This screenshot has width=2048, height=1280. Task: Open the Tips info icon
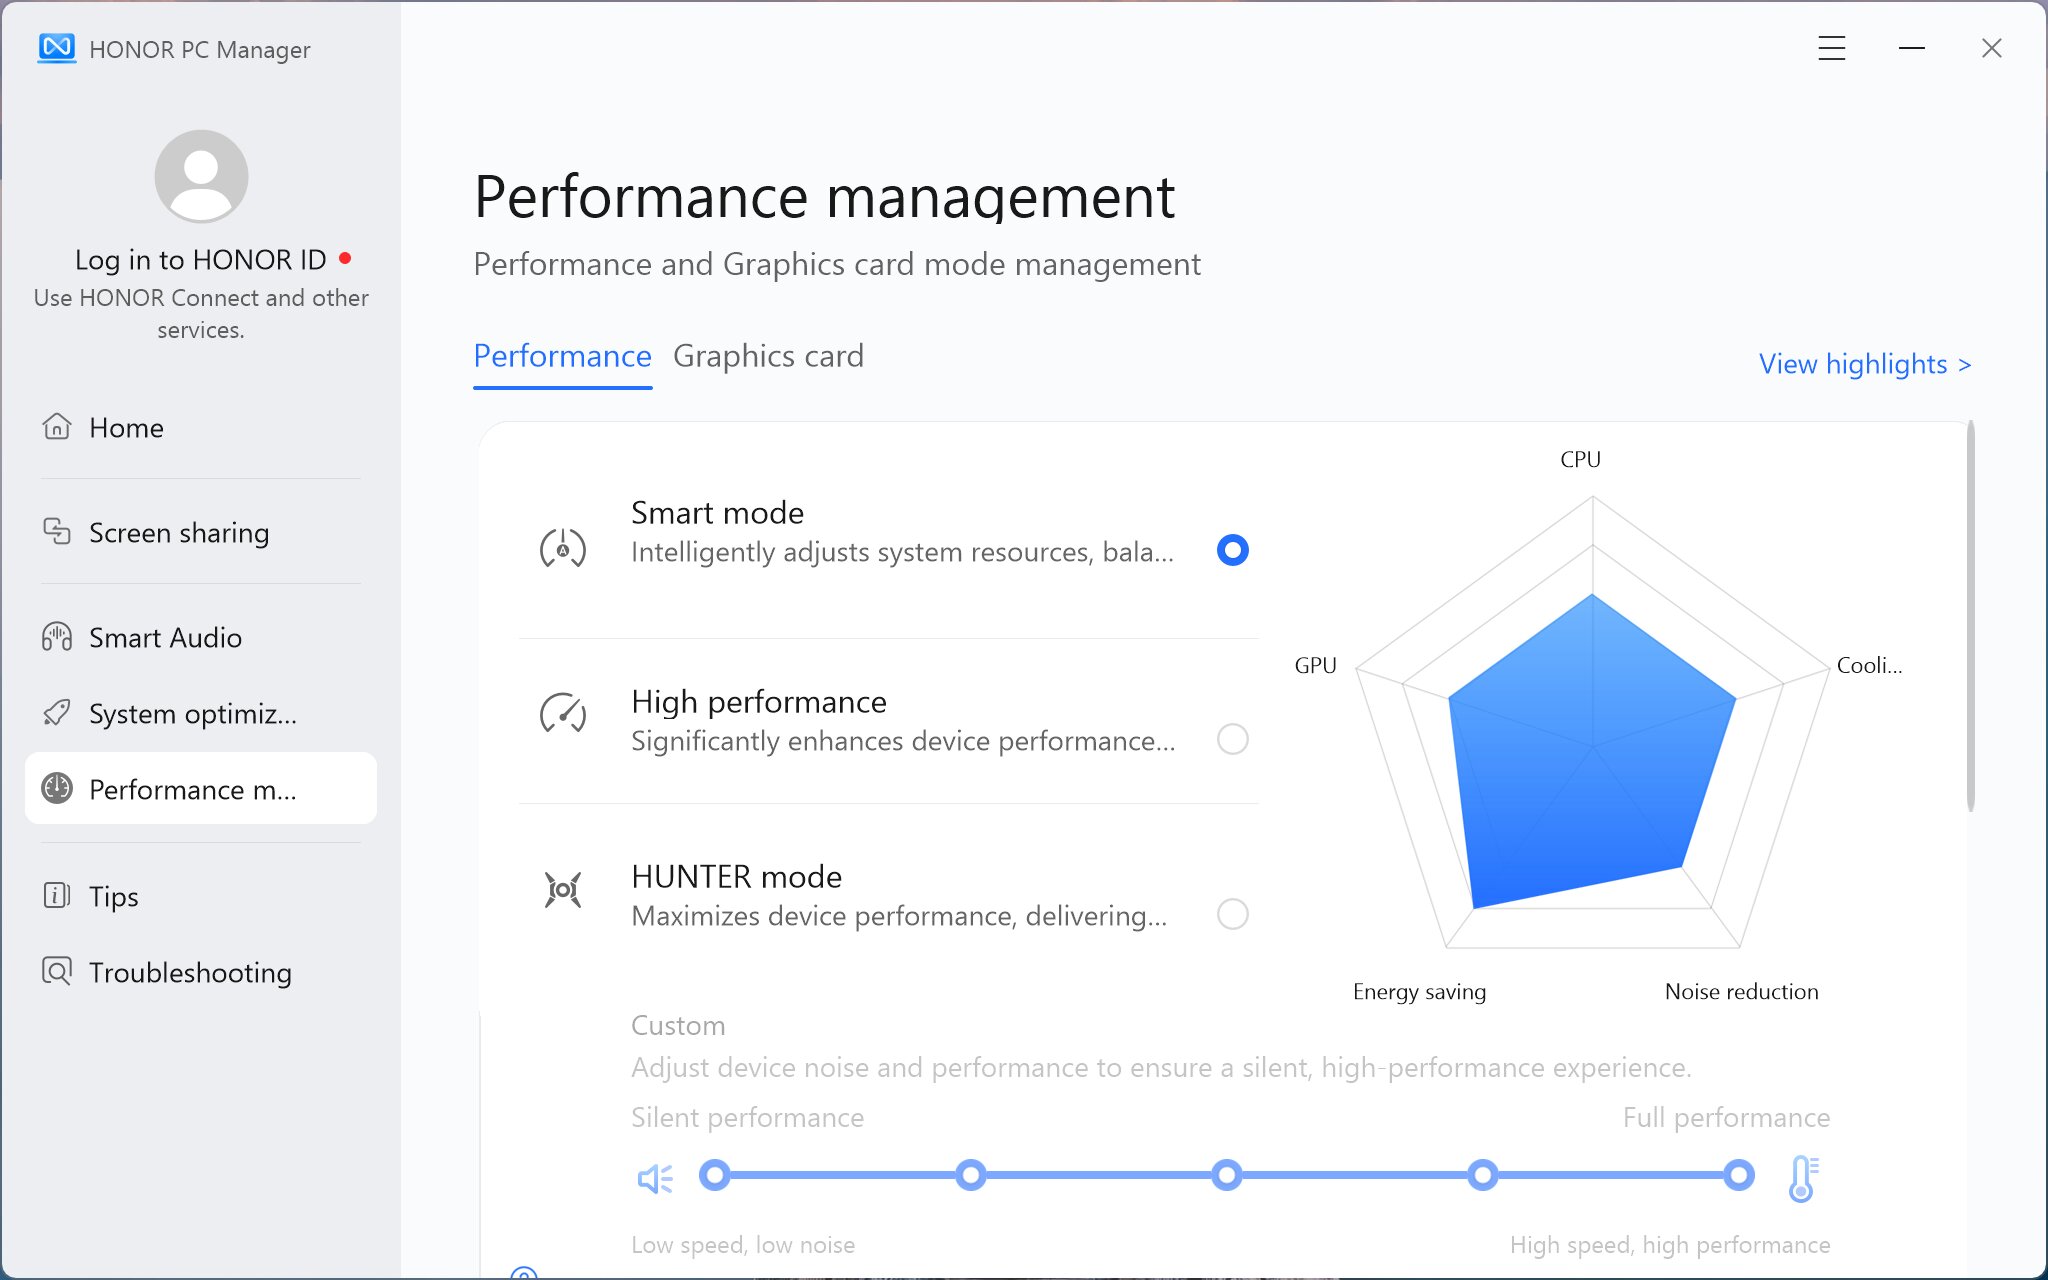click(57, 895)
